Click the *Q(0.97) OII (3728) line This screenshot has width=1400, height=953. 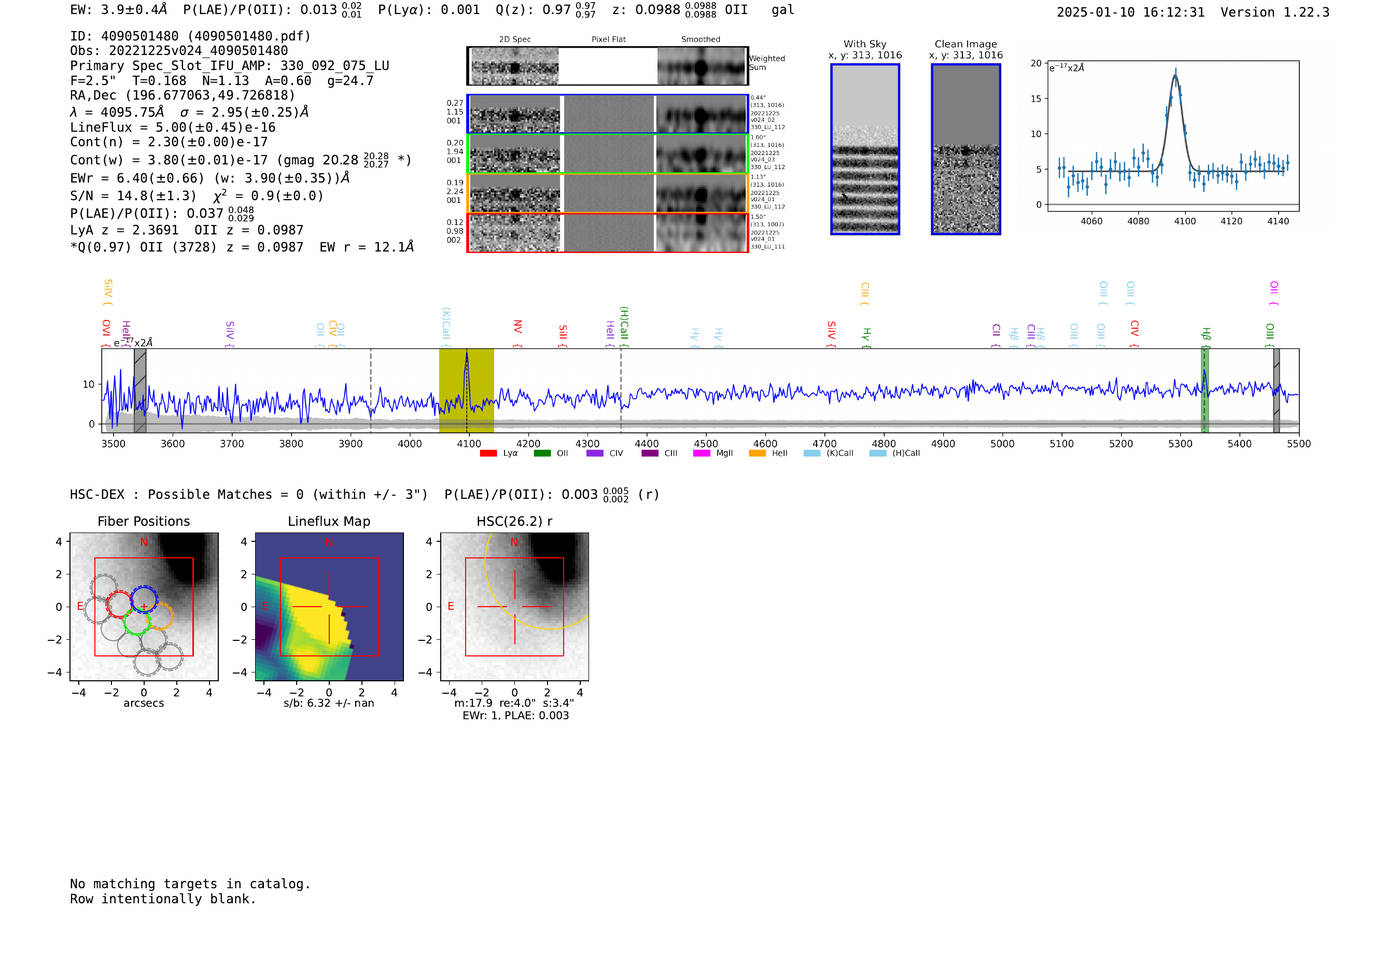[242, 247]
